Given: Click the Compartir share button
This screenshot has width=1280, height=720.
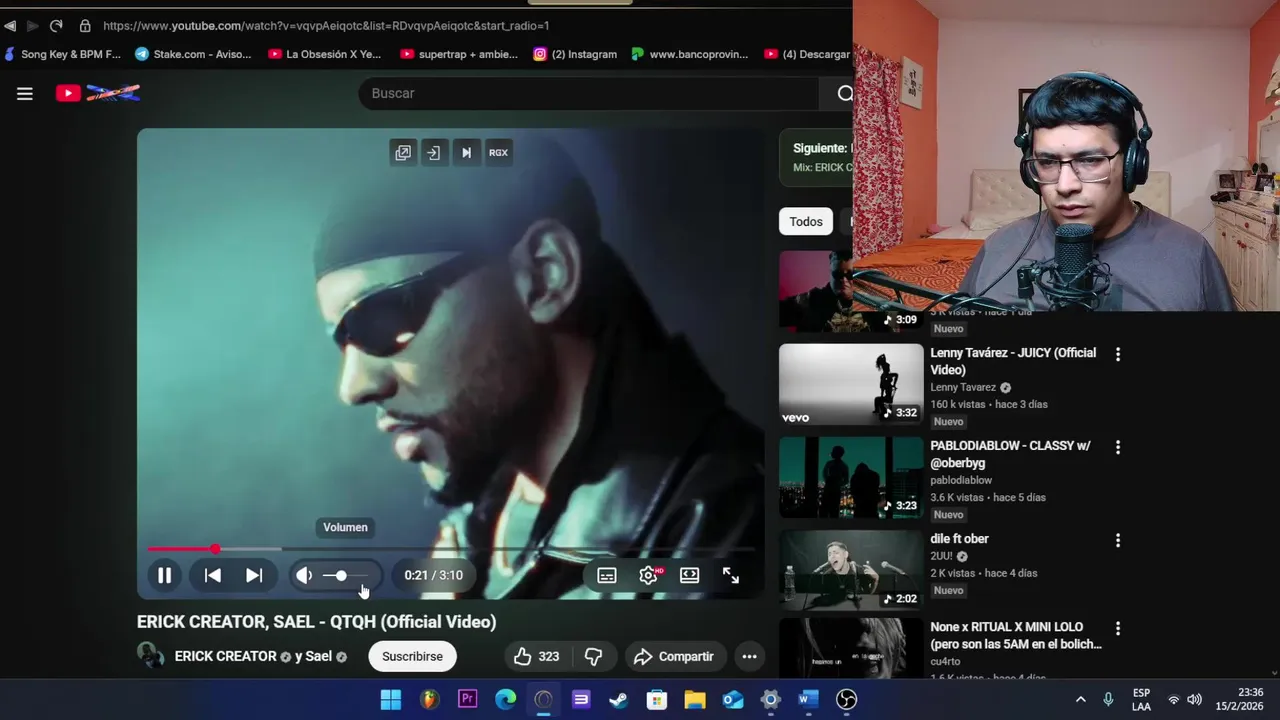Looking at the screenshot, I should tap(674, 656).
